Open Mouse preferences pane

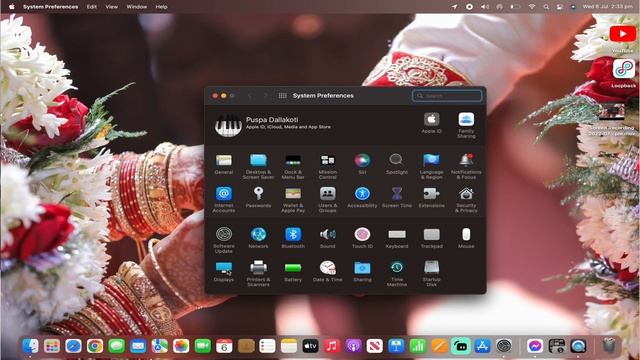466,238
